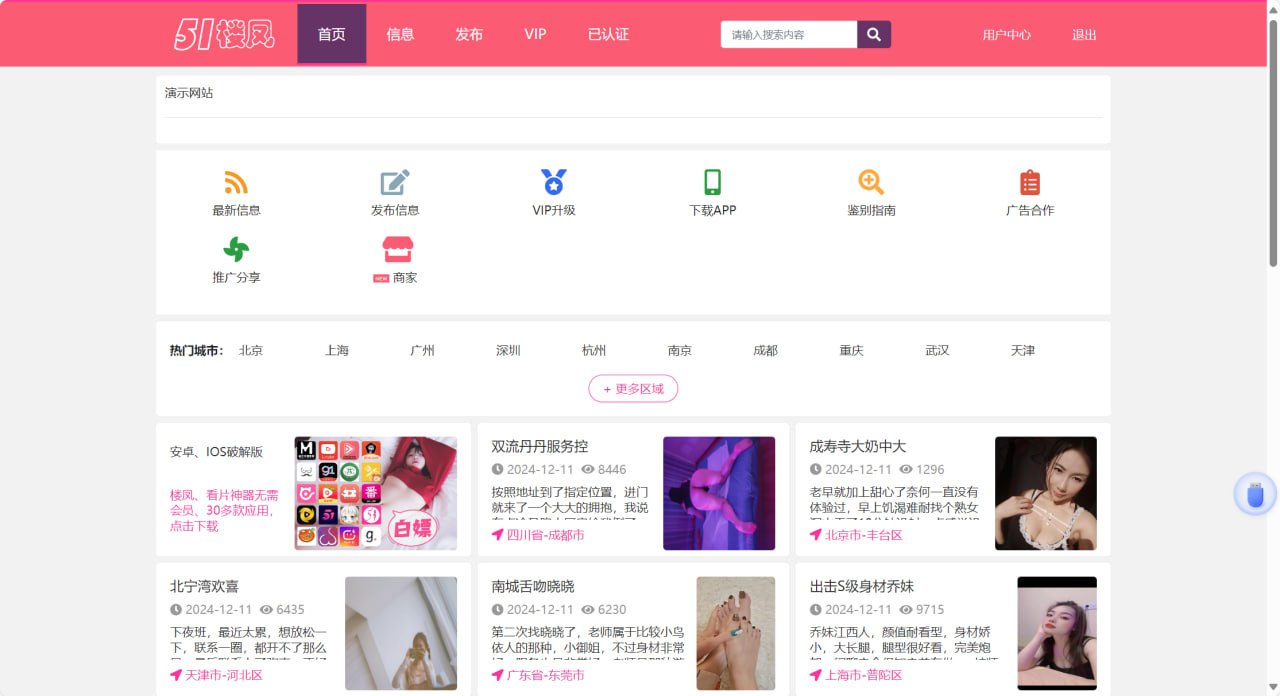Screen dimensions: 1280x696
Task: Open the 商家 storefront icon
Action: pyautogui.click(x=397, y=249)
